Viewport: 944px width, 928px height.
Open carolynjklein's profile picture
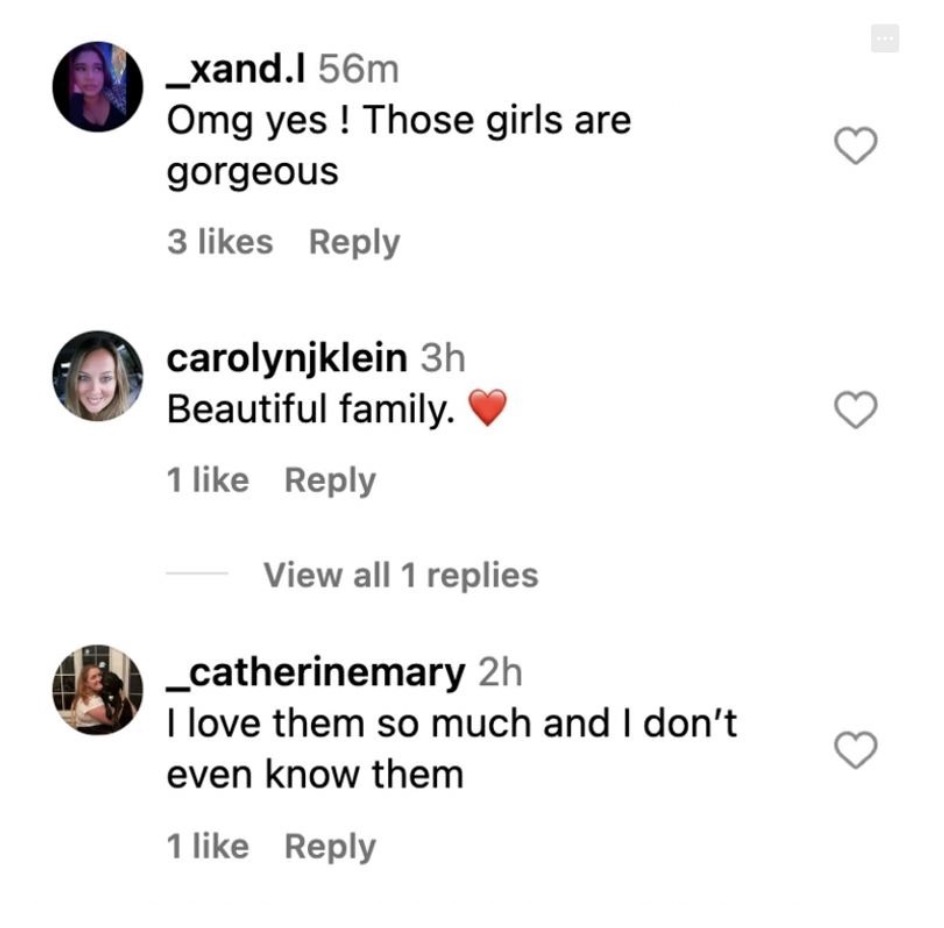click(97, 375)
